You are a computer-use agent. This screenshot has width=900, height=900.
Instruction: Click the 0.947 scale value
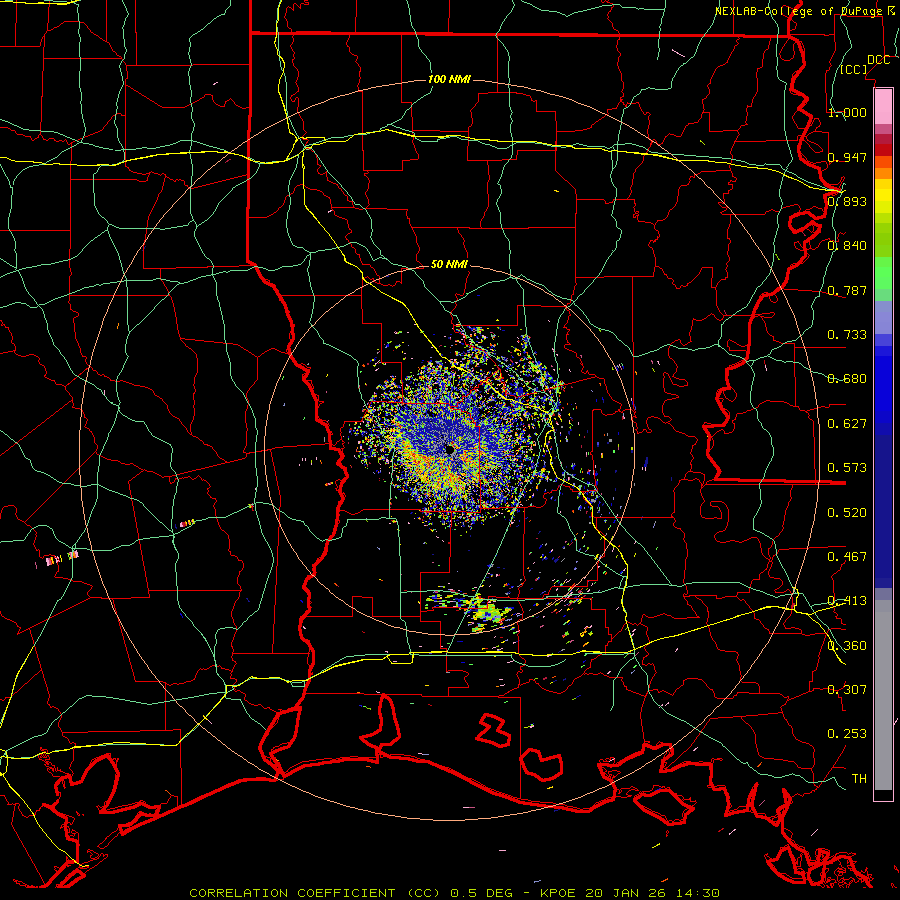847,157
